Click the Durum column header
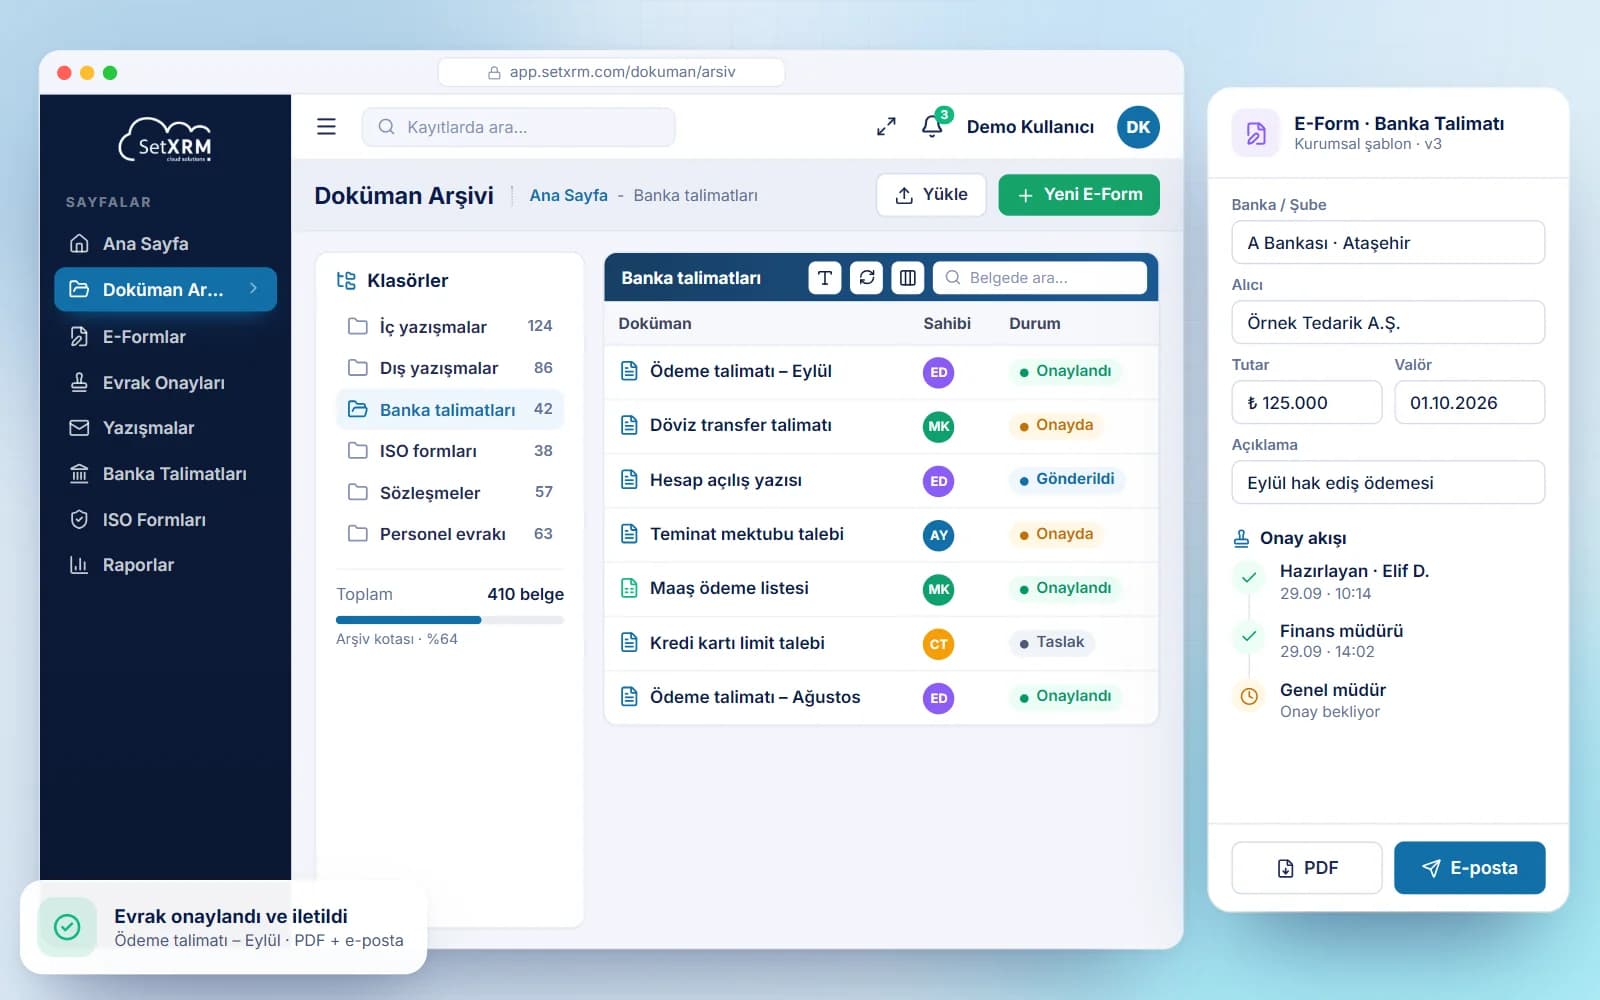This screenshot has width=1600, height=1000. click(x=1035, y=324)
